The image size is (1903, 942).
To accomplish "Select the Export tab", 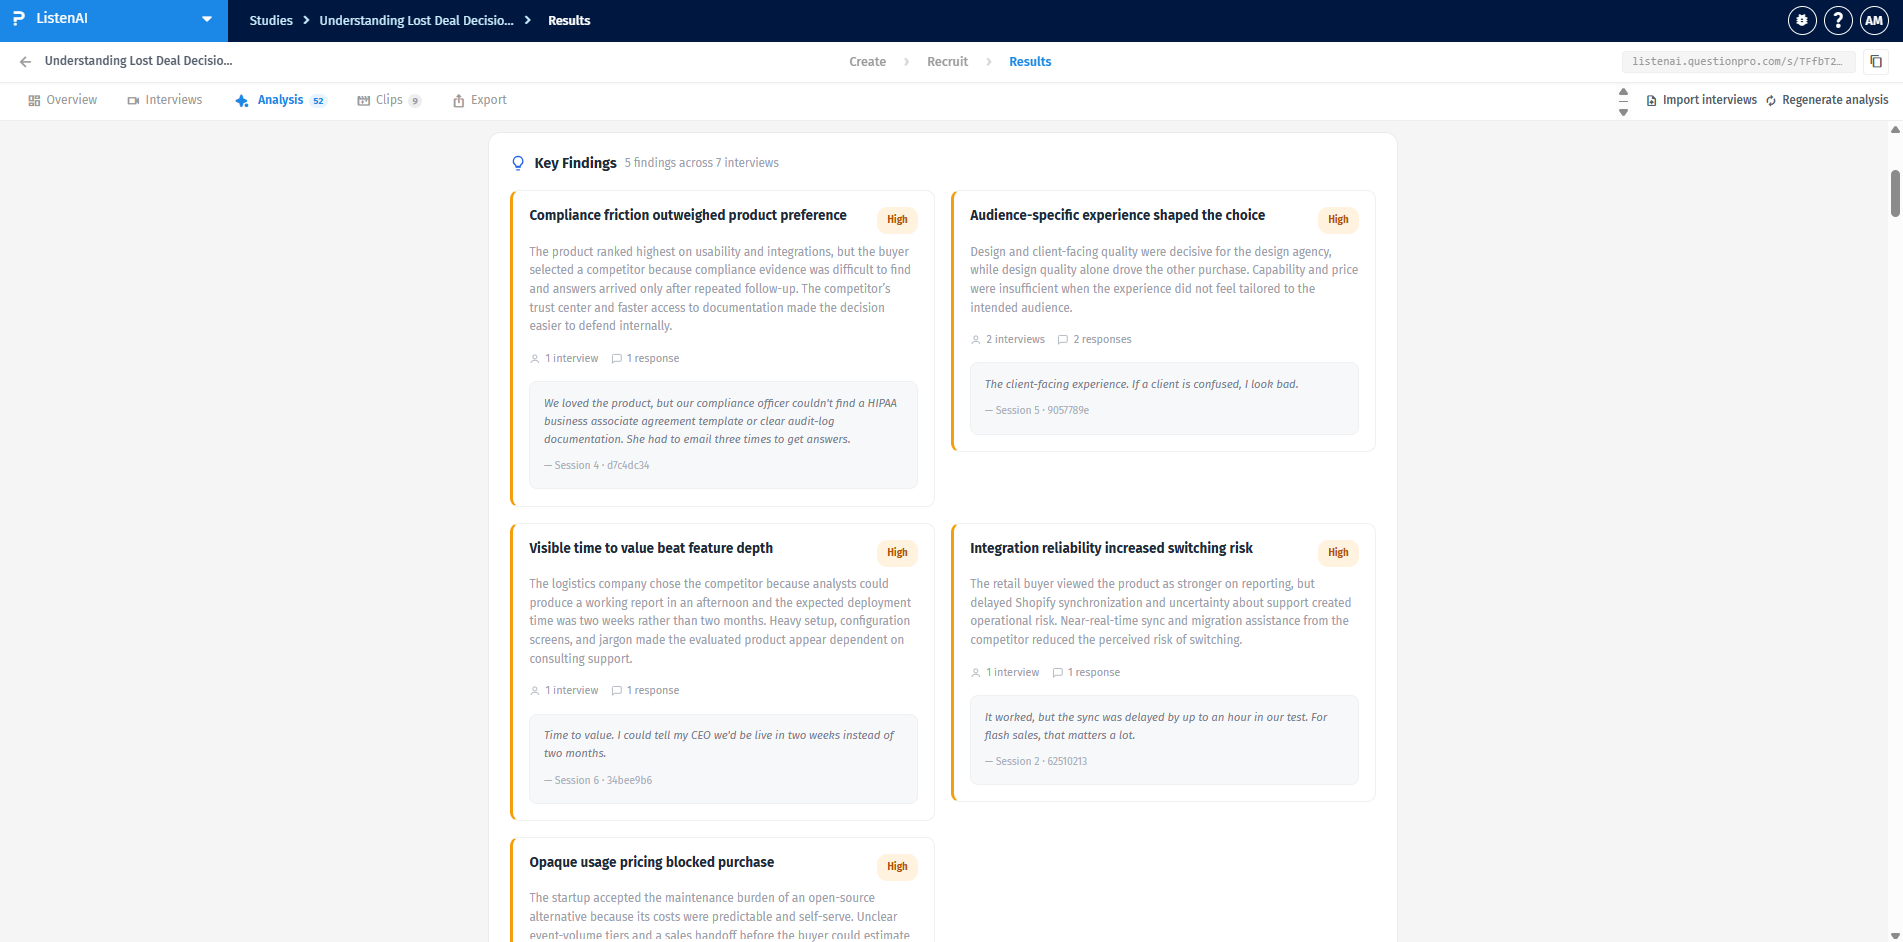I will pos(480,100).
